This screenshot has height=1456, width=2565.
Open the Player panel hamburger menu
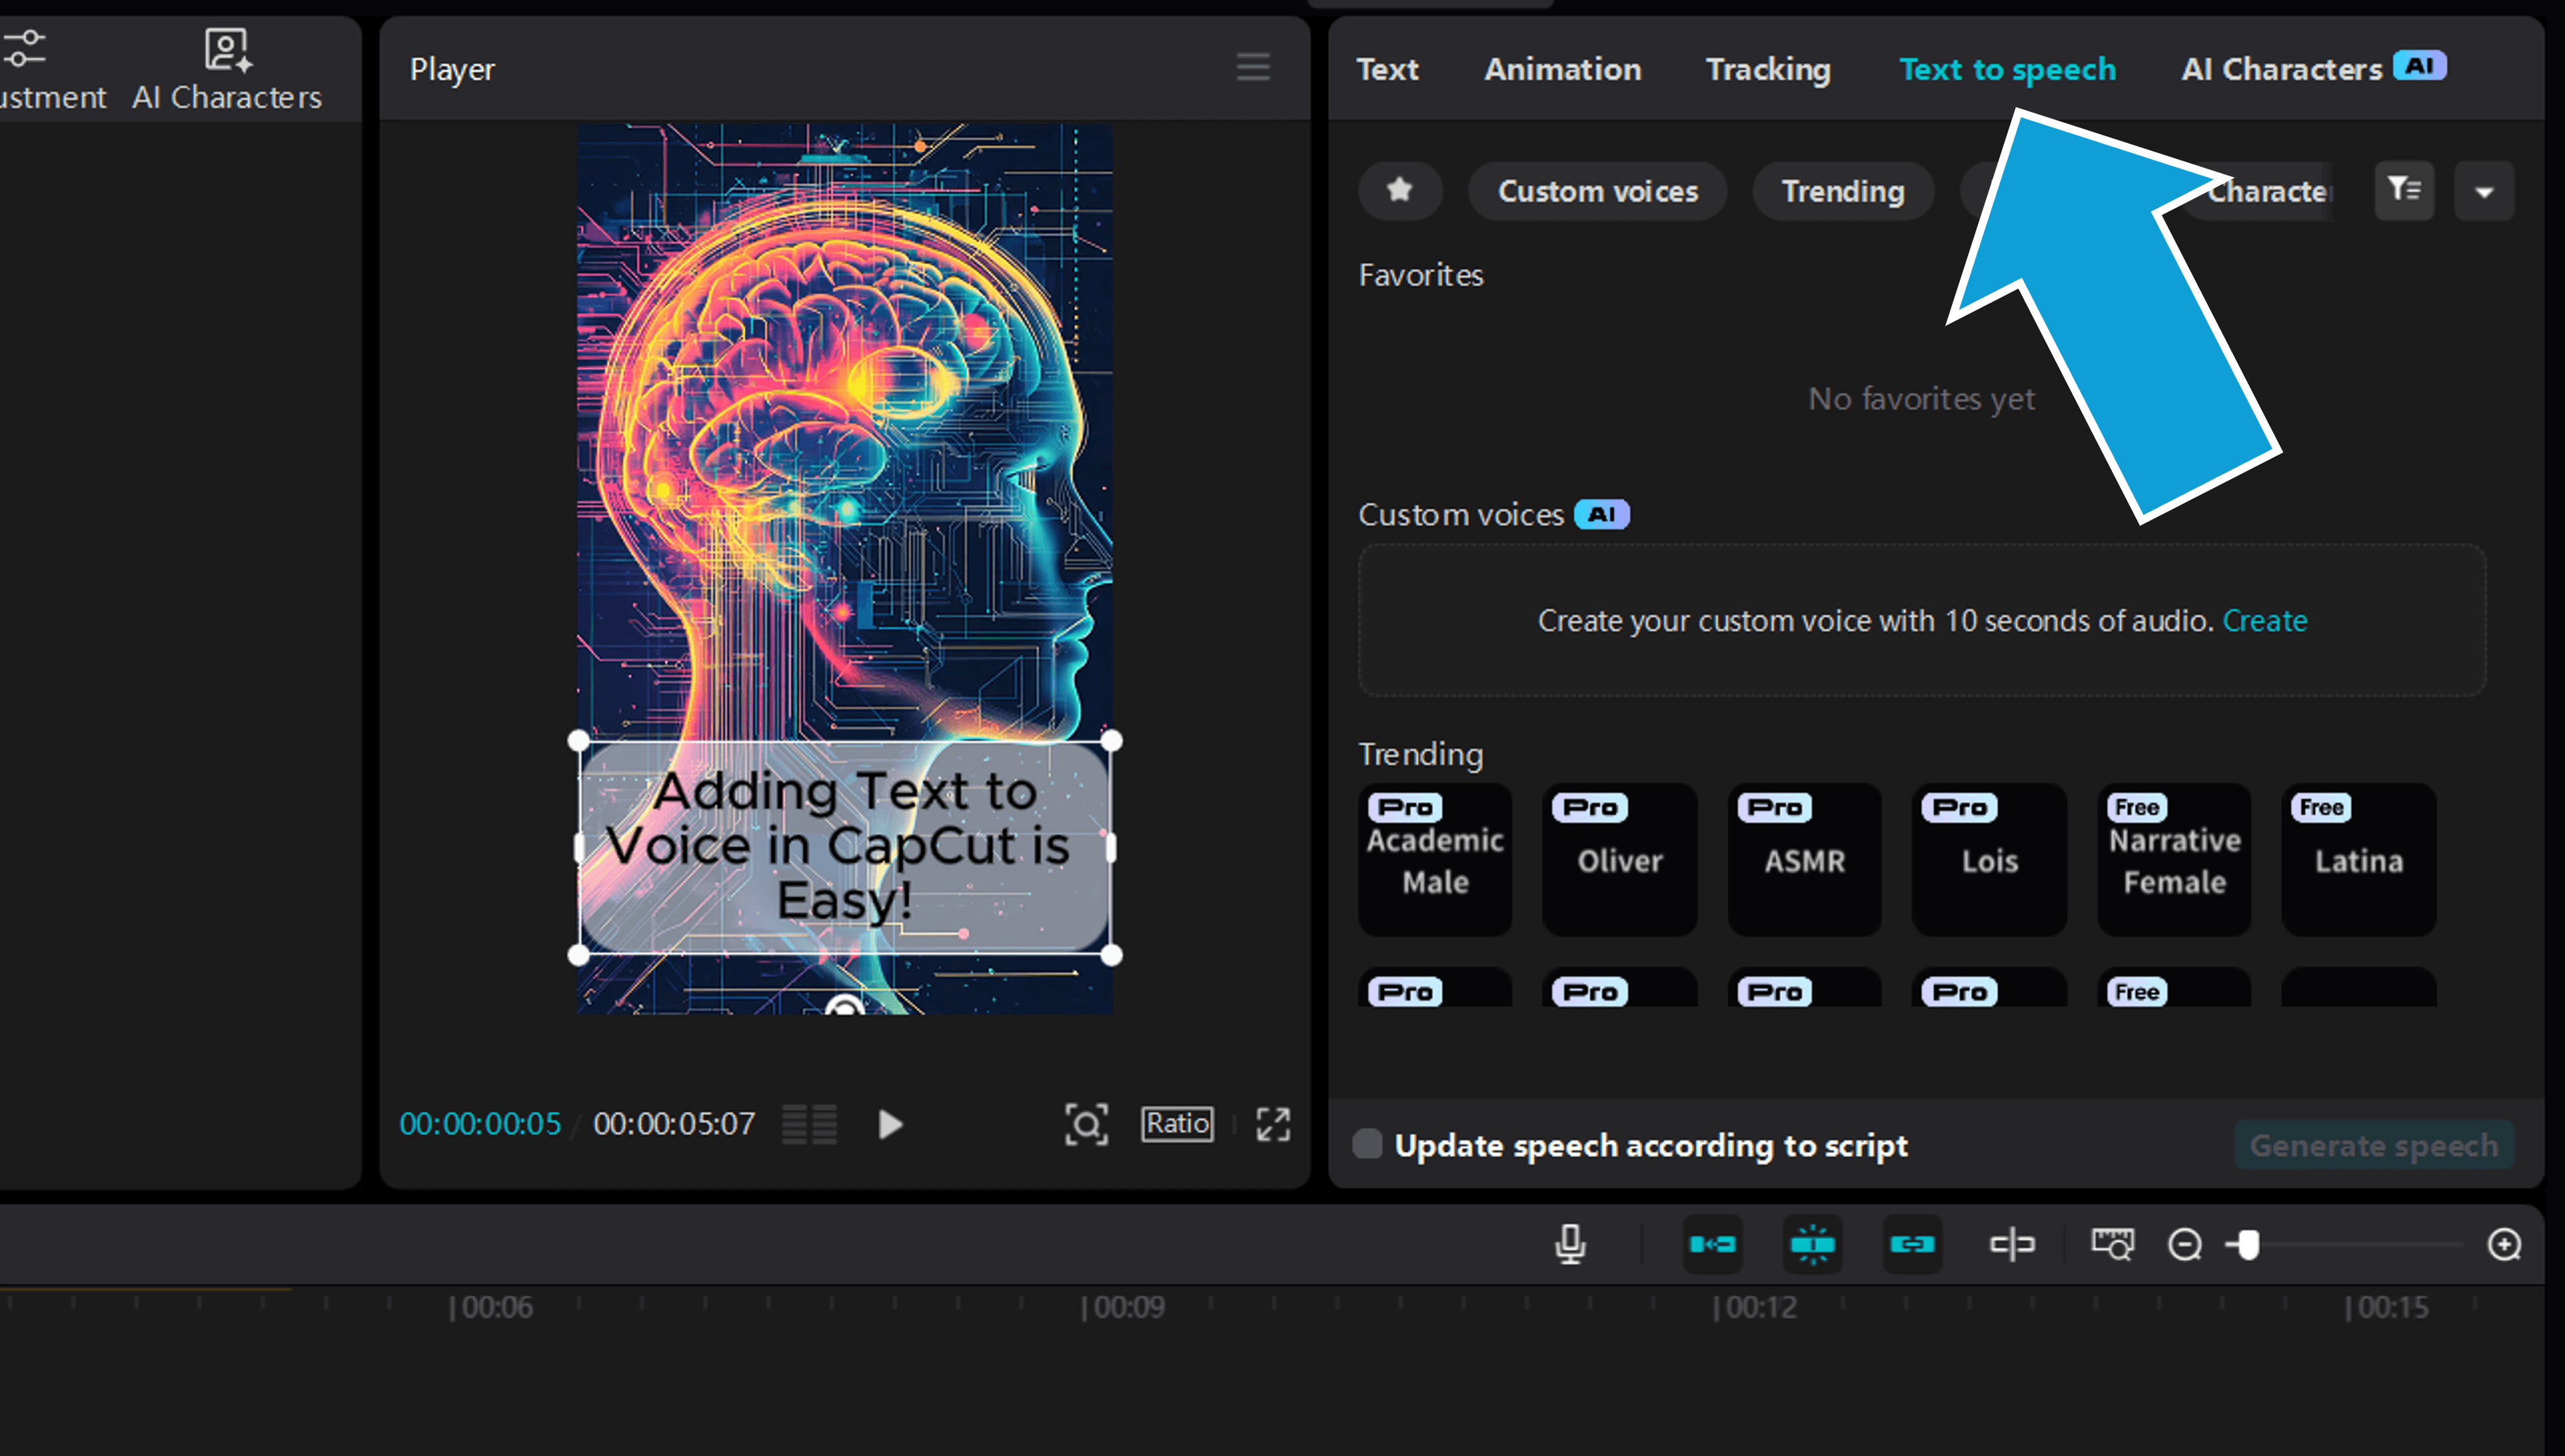click(x=1253, y=68)
